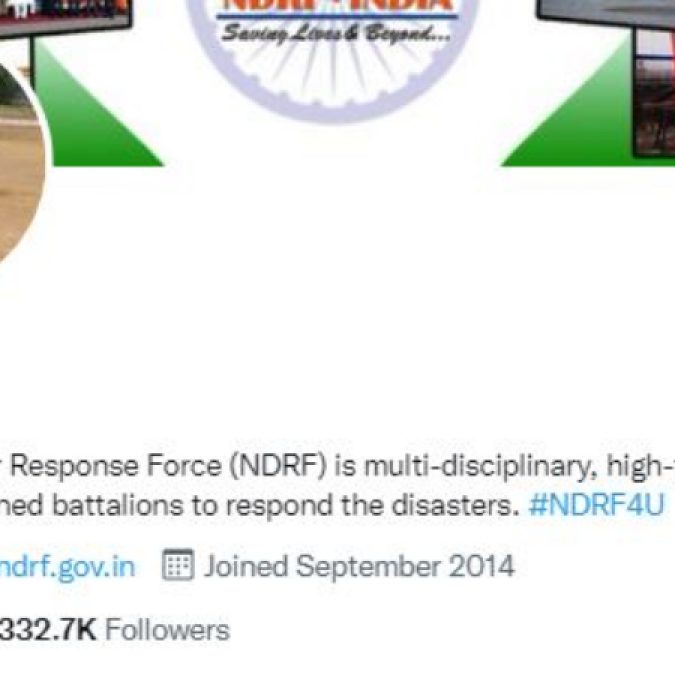Open the #NDRF4U hashtag link
Viewport: 675px width, 675px height.
pos(596,505)
